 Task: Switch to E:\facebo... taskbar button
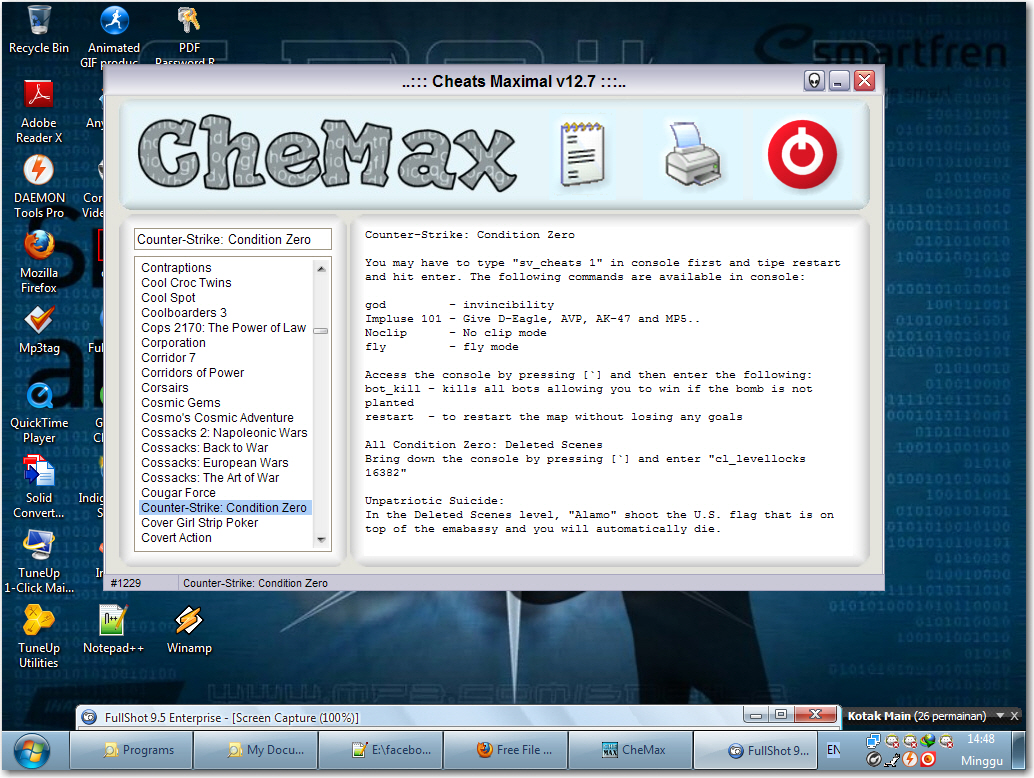[x=381, y=750]
